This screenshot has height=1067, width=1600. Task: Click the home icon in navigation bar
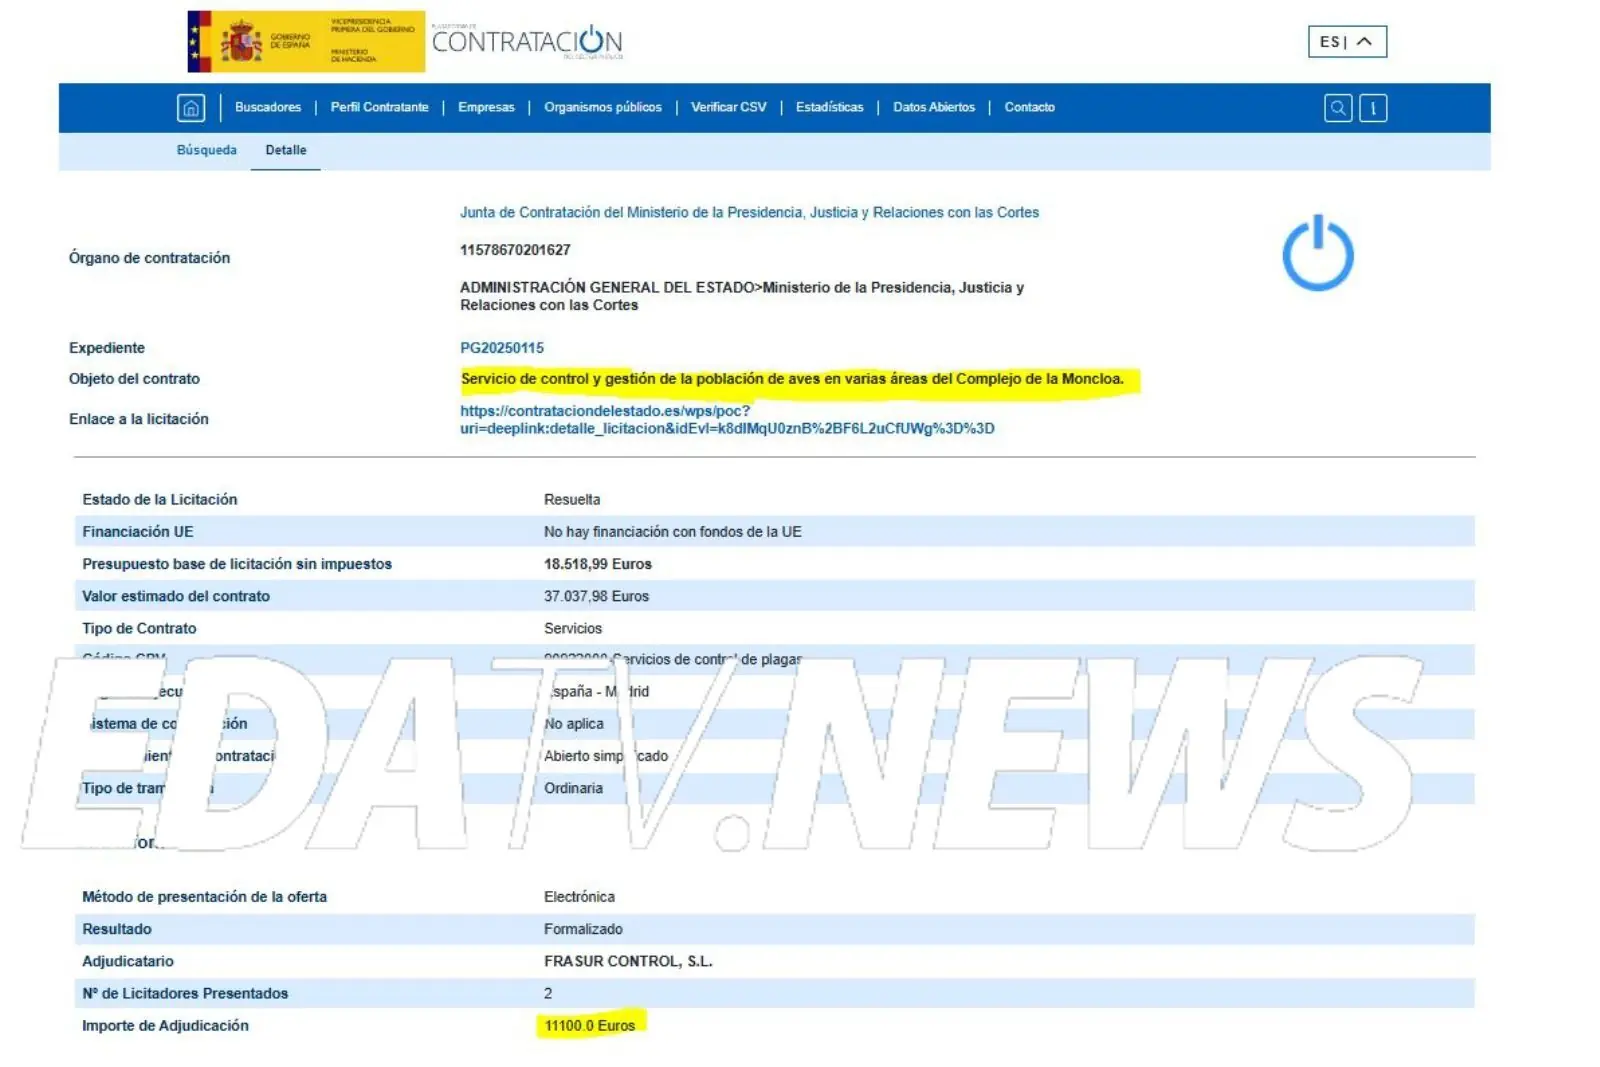[191, 108]
